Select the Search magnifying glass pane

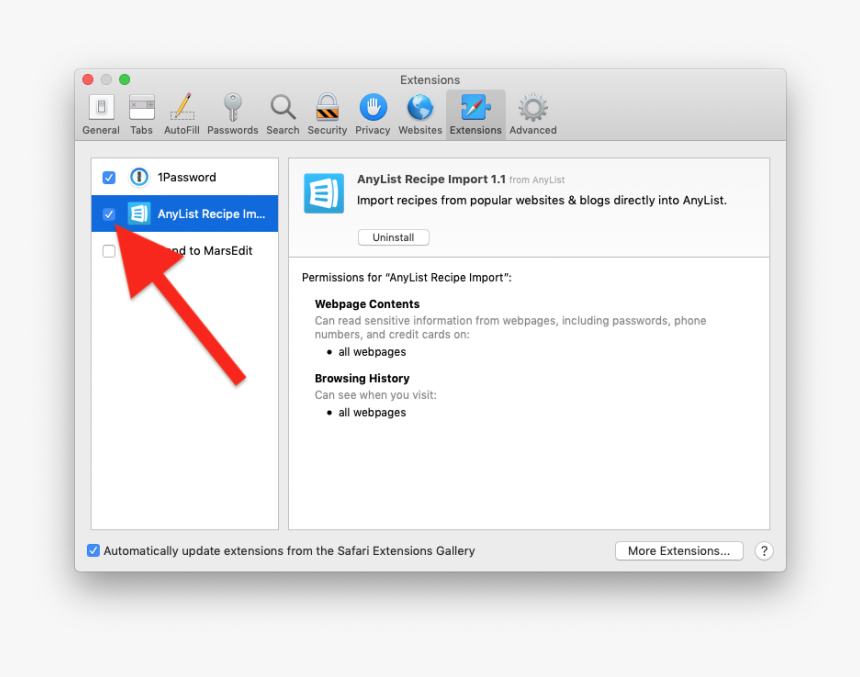click(x=283, y=114)
